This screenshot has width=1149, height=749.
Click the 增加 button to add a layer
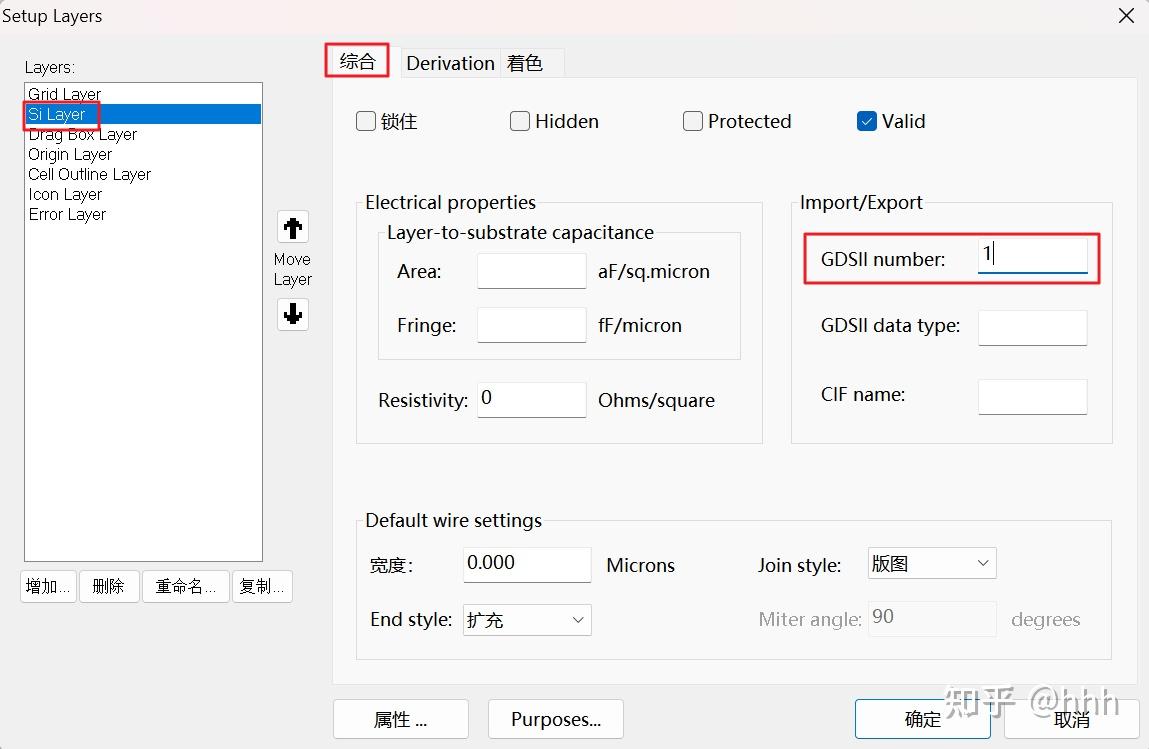47,587
